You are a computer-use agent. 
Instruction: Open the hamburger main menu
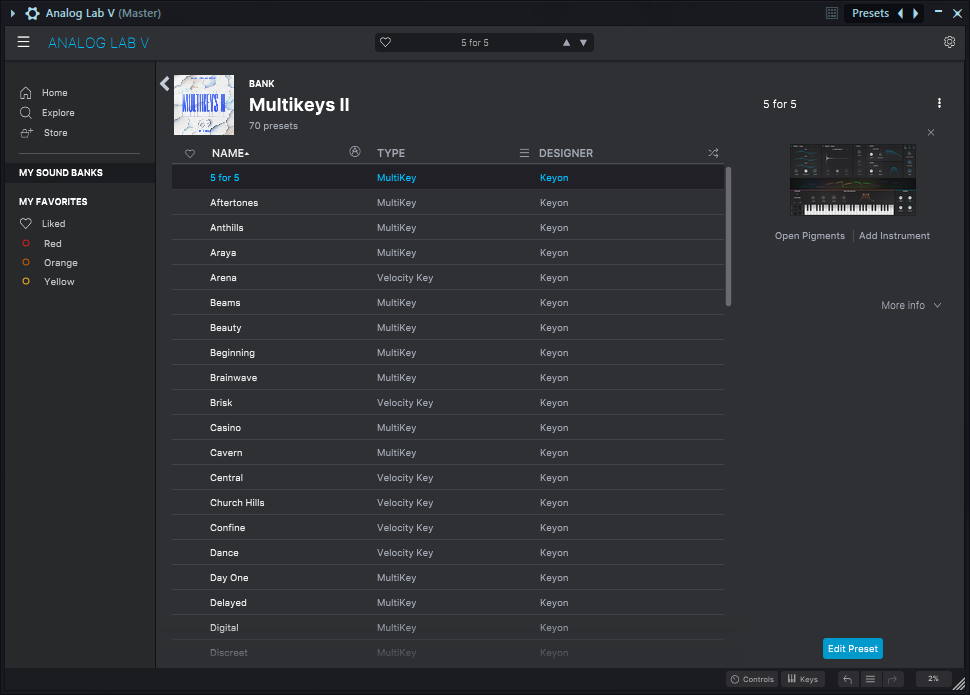(x=24, y=42)
